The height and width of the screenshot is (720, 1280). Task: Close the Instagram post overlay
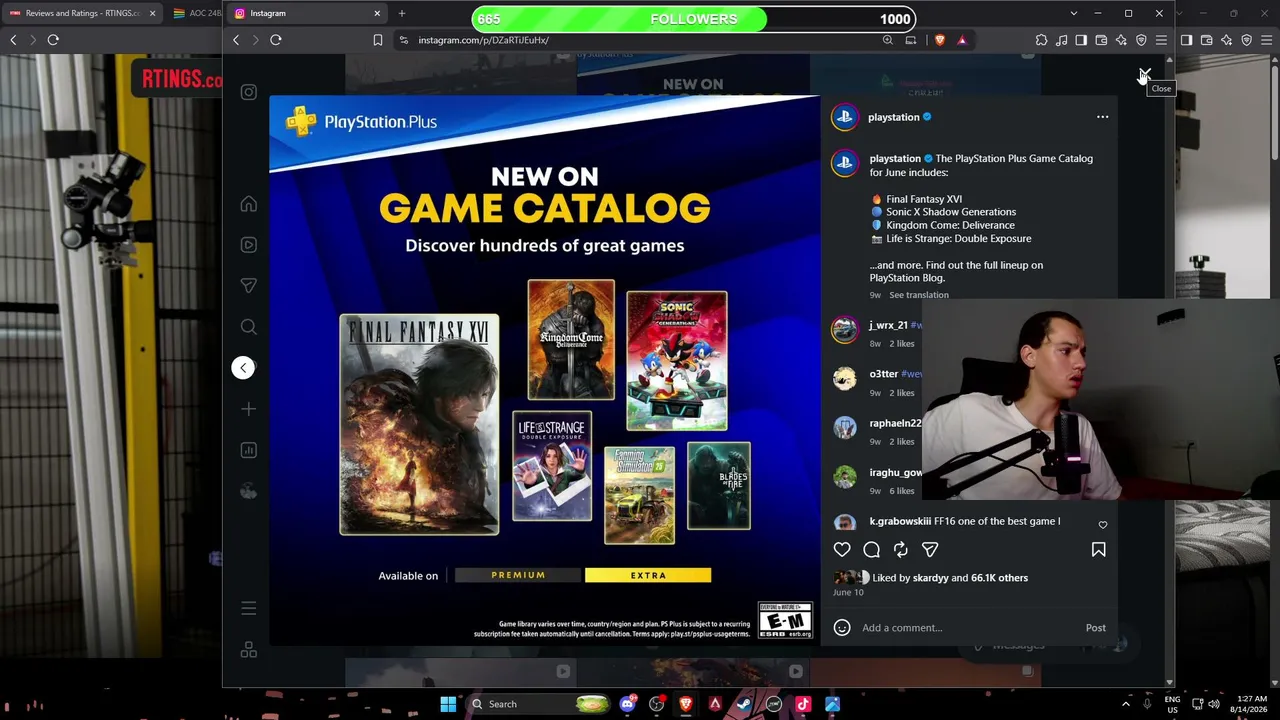(1145, 75)
